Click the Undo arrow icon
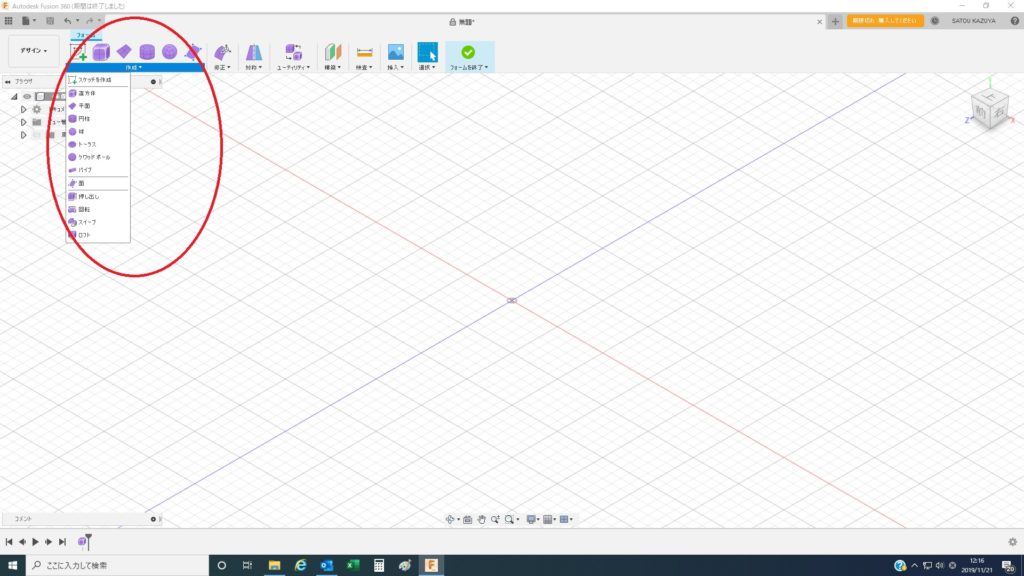Screen dimensions: 1024x576 68,21
